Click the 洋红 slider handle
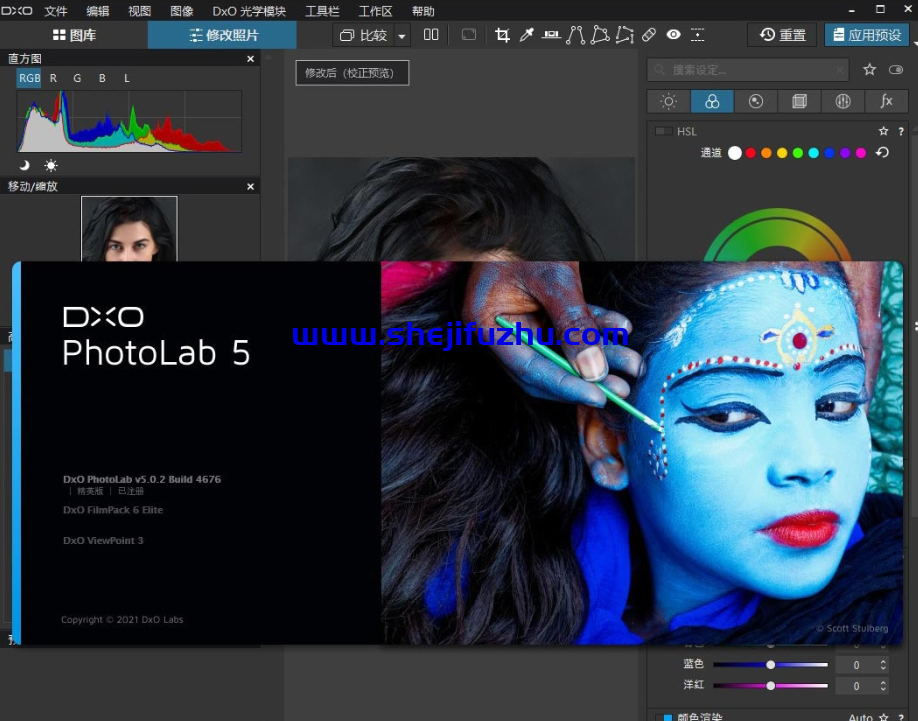This screenshot has width=918, height=721. (770, 685)
